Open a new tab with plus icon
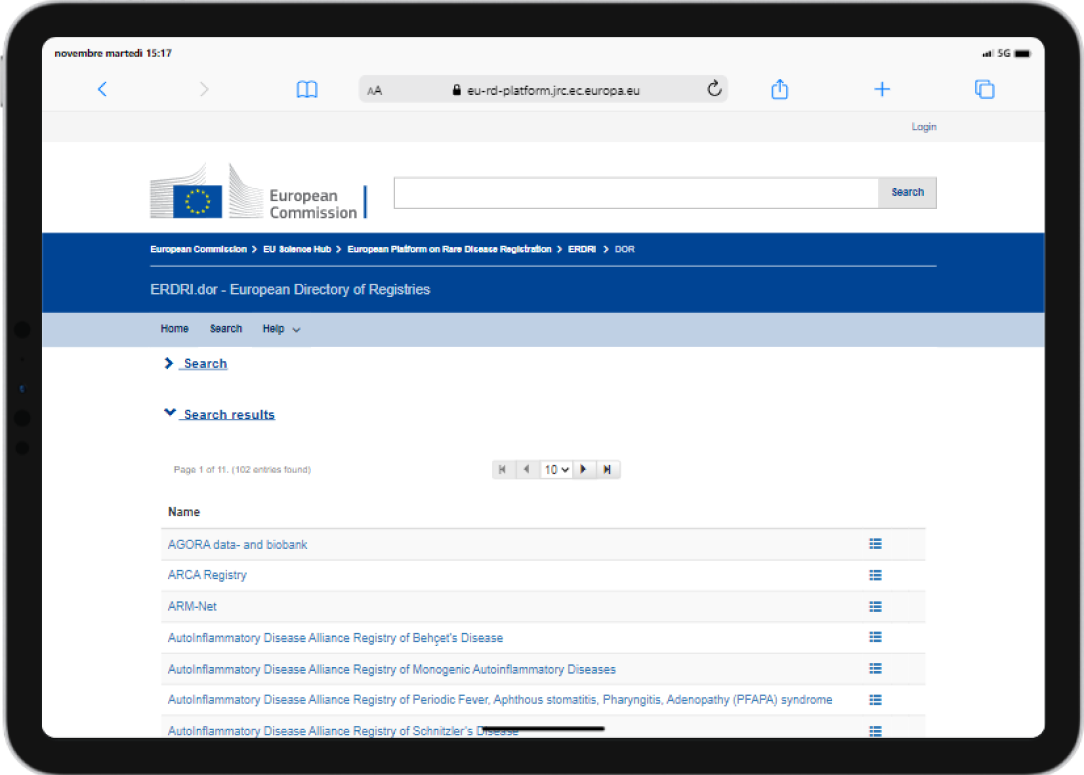1084x775 pixels. point(882,89)
